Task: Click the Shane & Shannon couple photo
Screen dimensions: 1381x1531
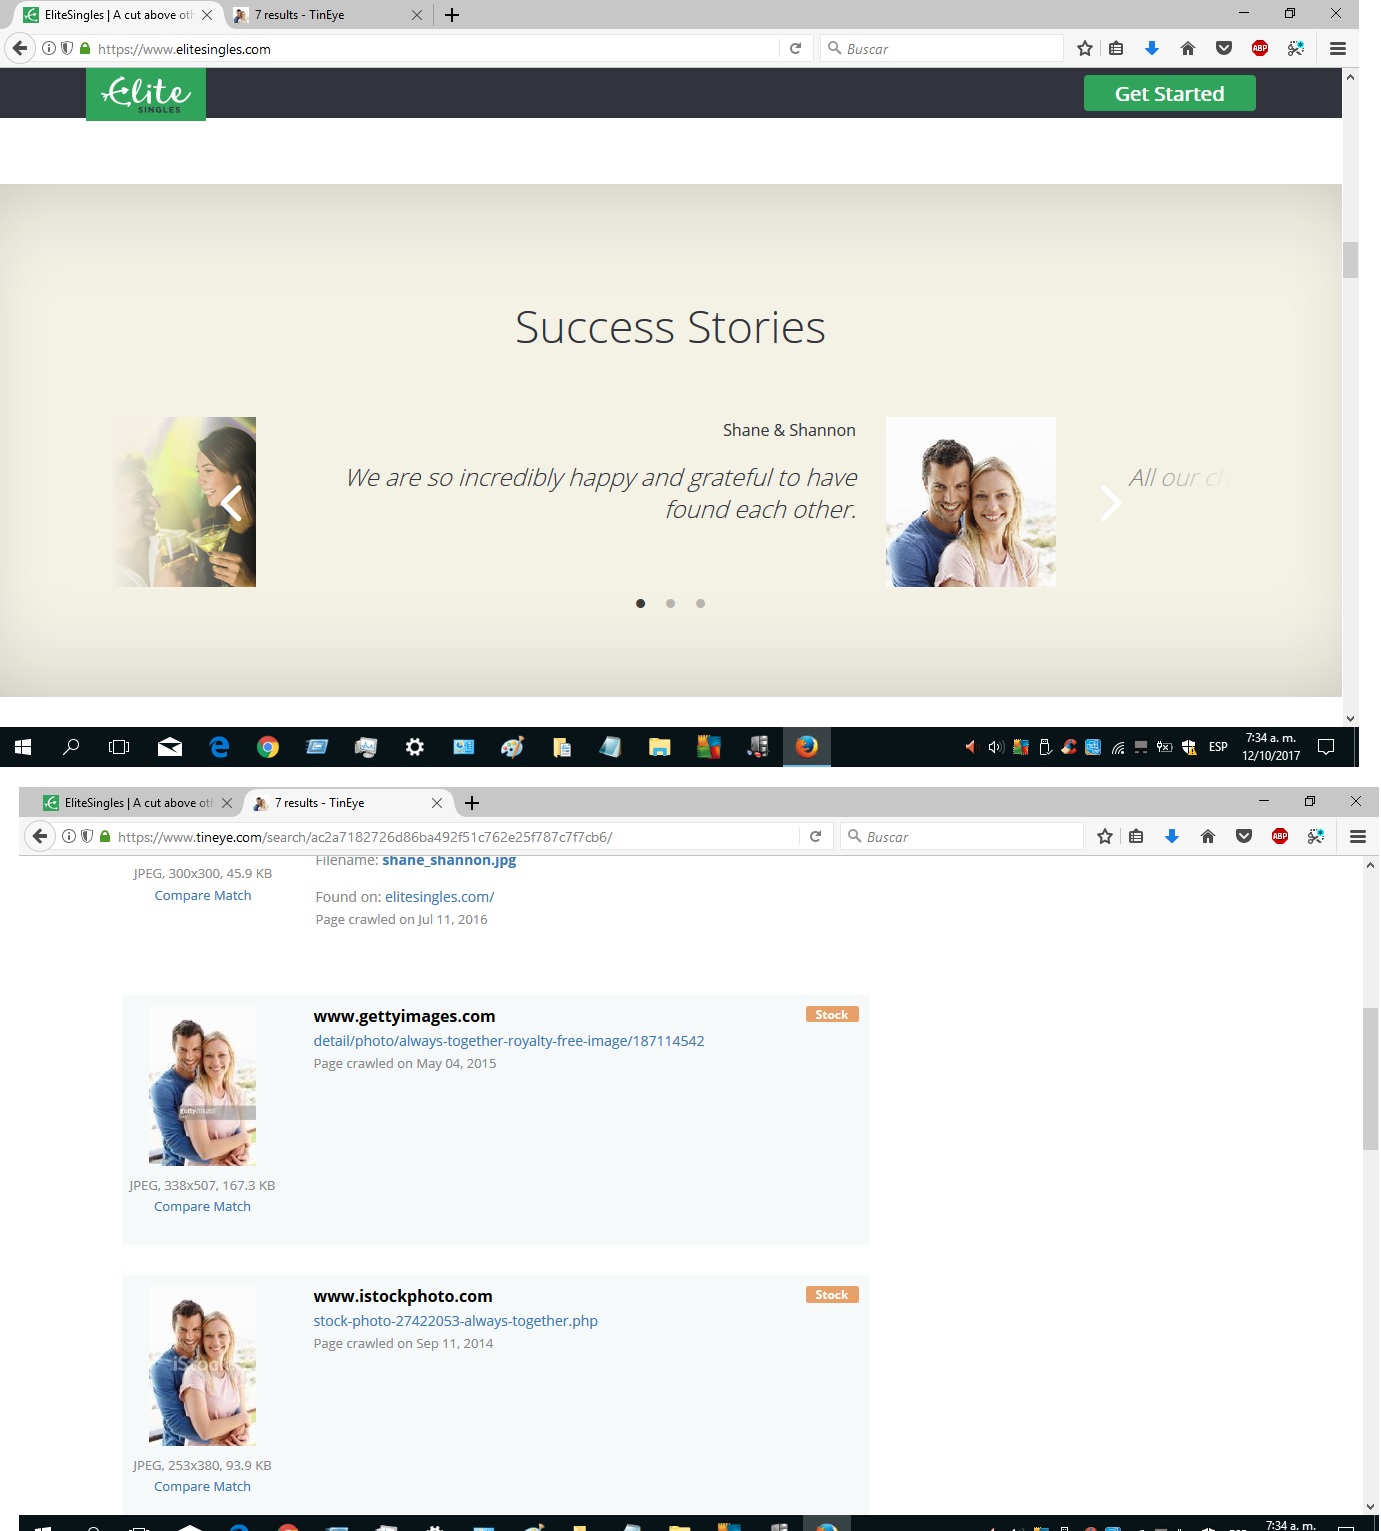Action: (x=971, y=502)
